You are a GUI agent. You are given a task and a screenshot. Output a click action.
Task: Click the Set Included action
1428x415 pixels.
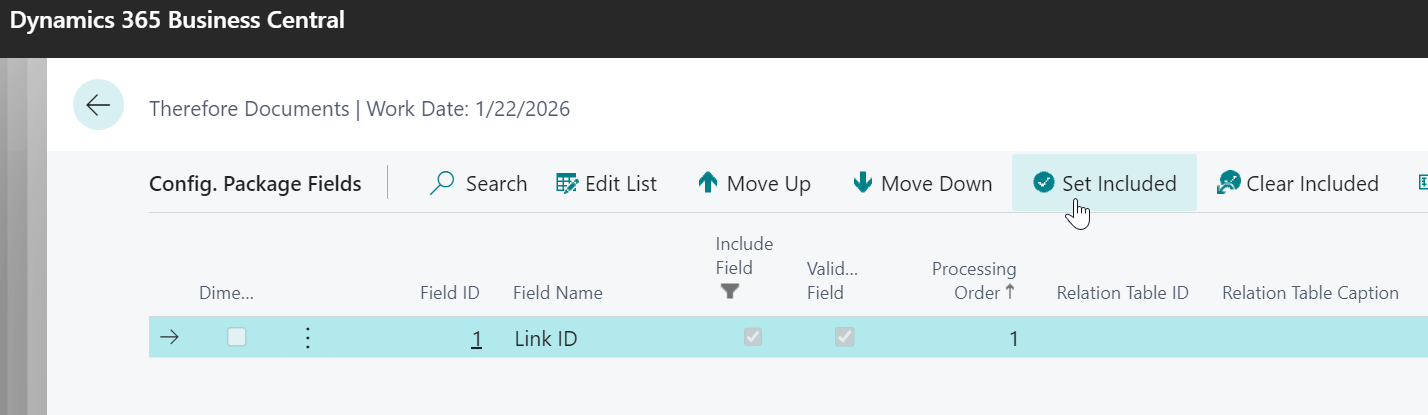point(1104,184)
